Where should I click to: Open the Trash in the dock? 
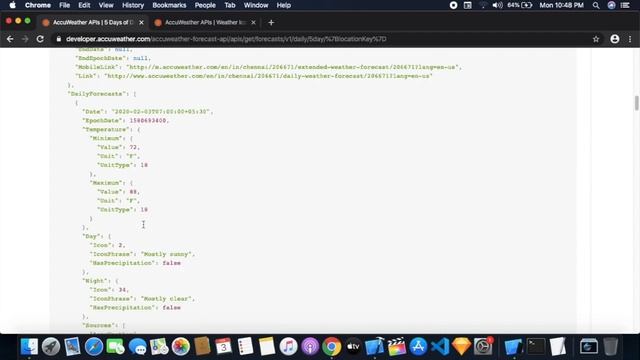click(611, 347)
